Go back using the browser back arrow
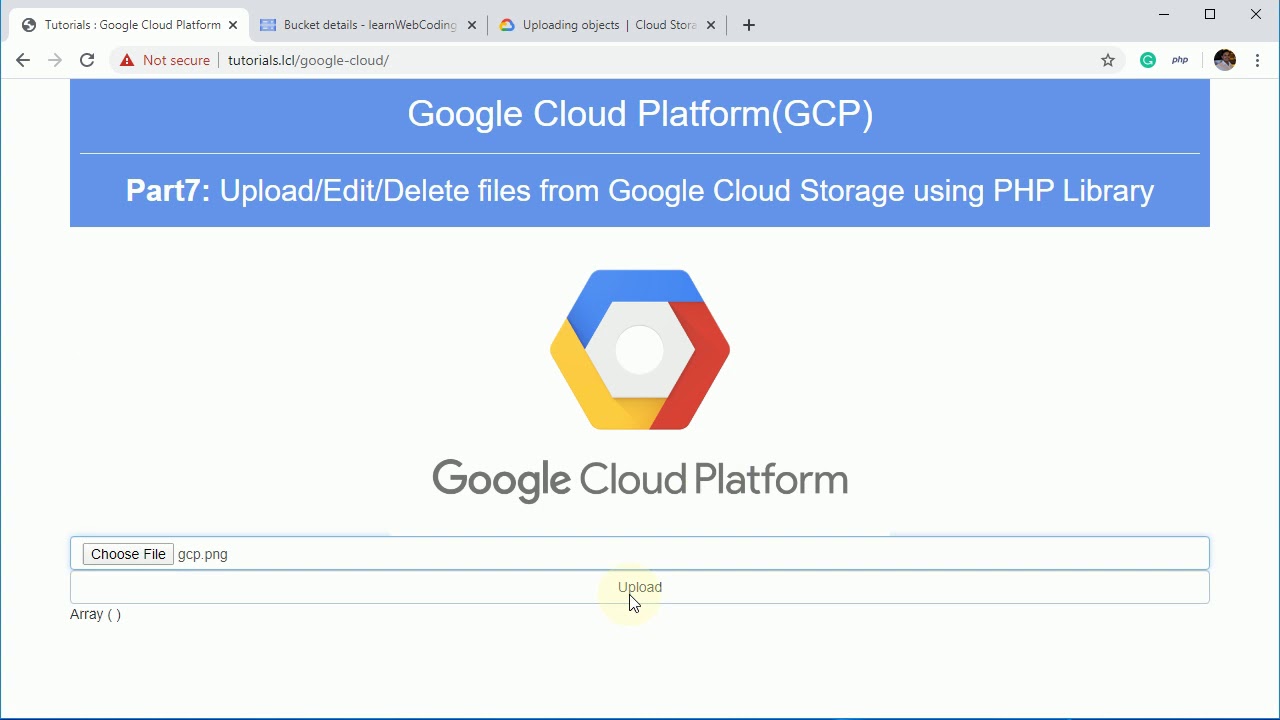The width and height of the screenshot is (1280, 720). [23, 60]
